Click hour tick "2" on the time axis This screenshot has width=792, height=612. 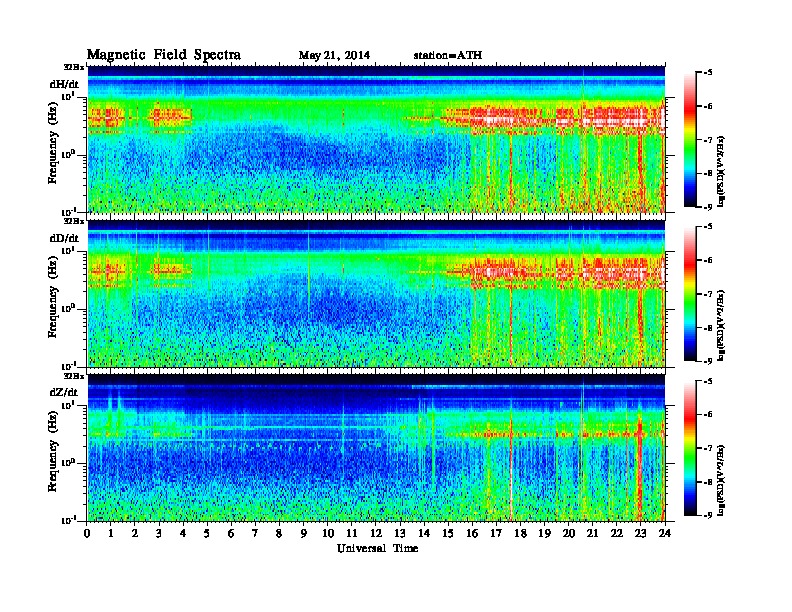coord(135,533)
